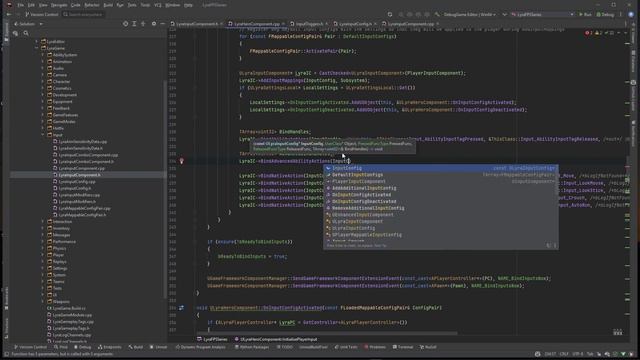Choose AddAdditionalInputConfig from the completion popup
The height and width of the screenshot is (360, 640).
point(441,188)
